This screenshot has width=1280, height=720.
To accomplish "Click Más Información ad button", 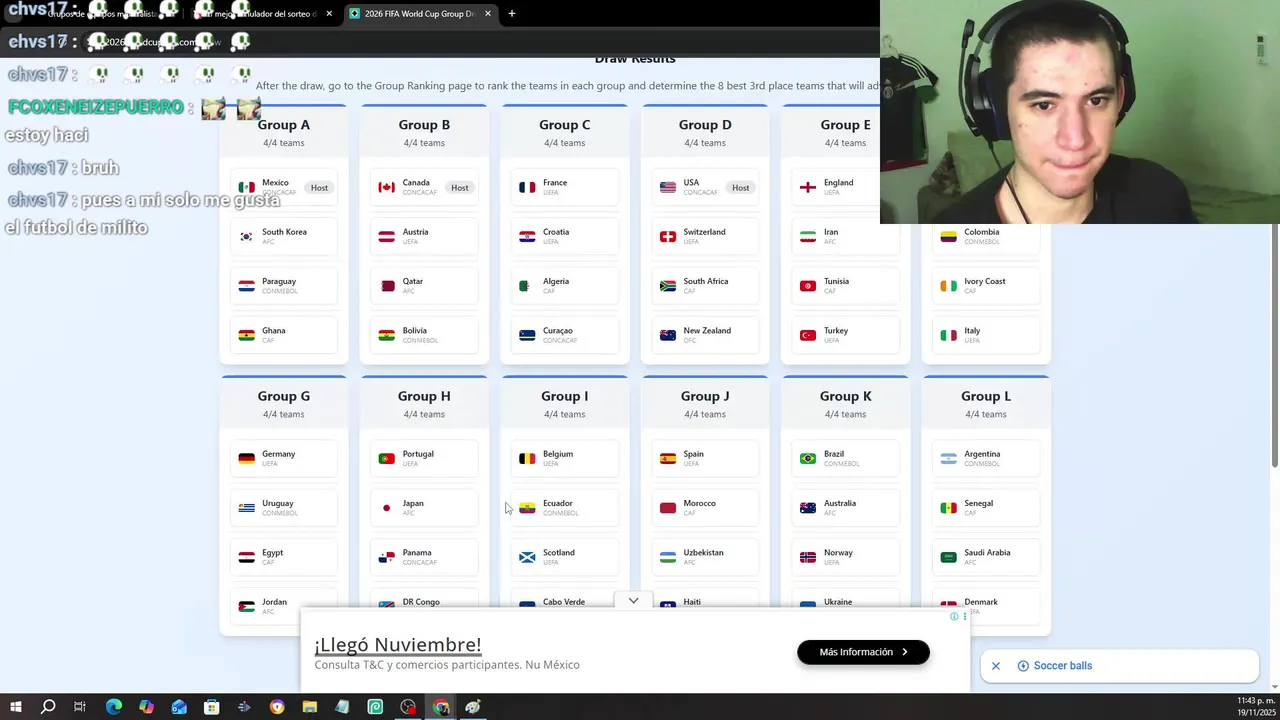I will [x=863, y=652].
